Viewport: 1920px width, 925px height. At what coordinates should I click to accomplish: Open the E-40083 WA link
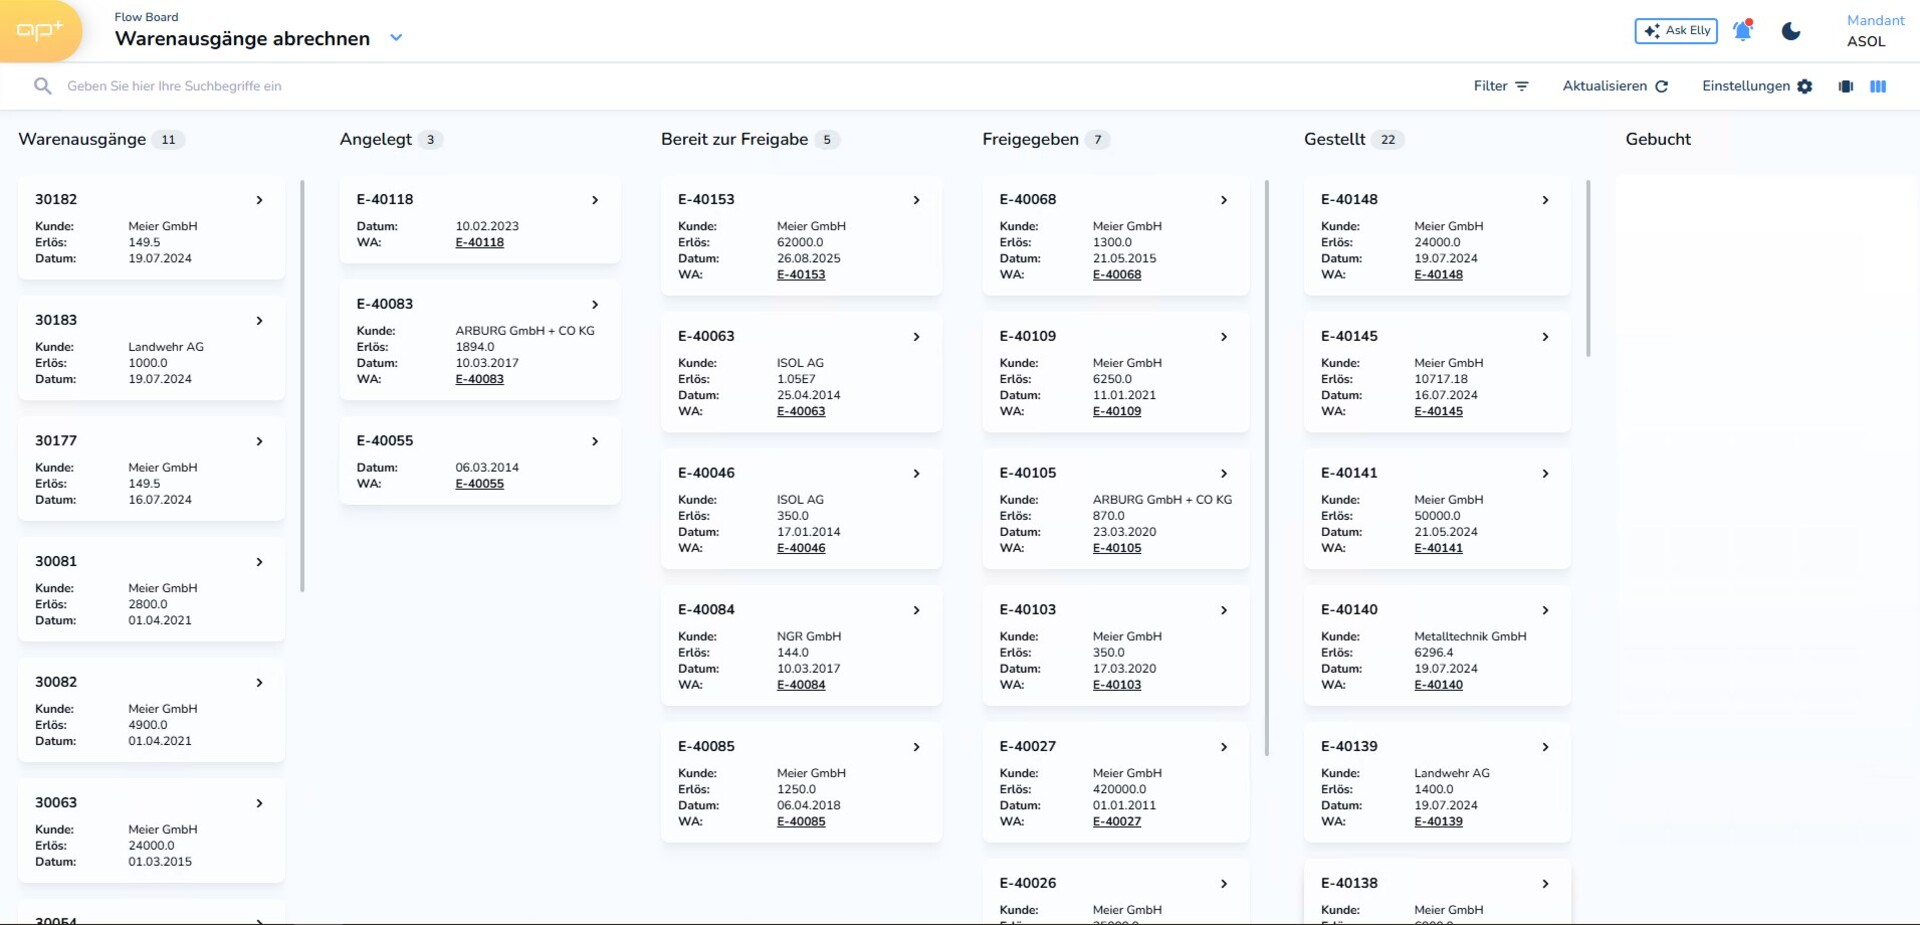479,380
